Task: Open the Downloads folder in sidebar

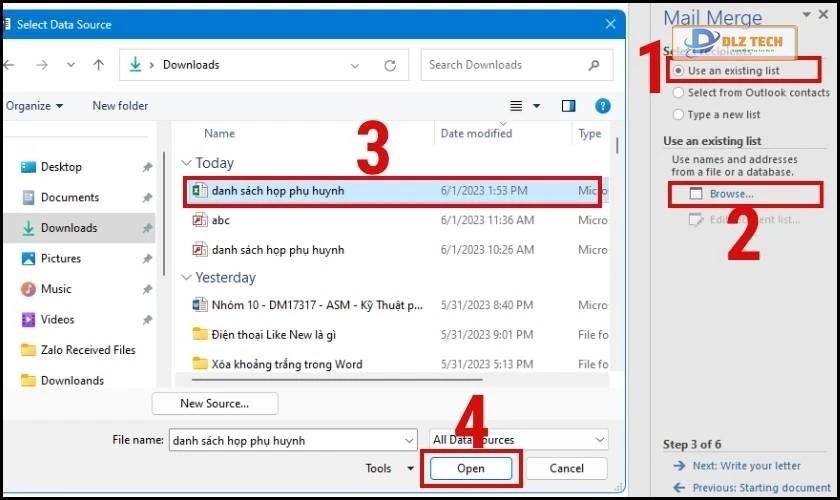Action: pos(69,228)
